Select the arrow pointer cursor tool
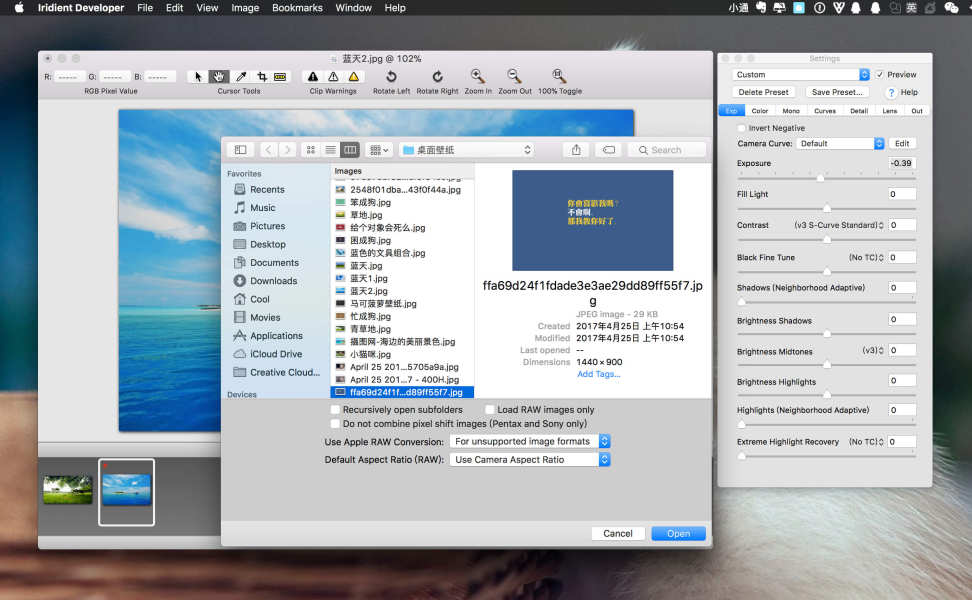Screen dimensions: 972x600 pos(198,76)
